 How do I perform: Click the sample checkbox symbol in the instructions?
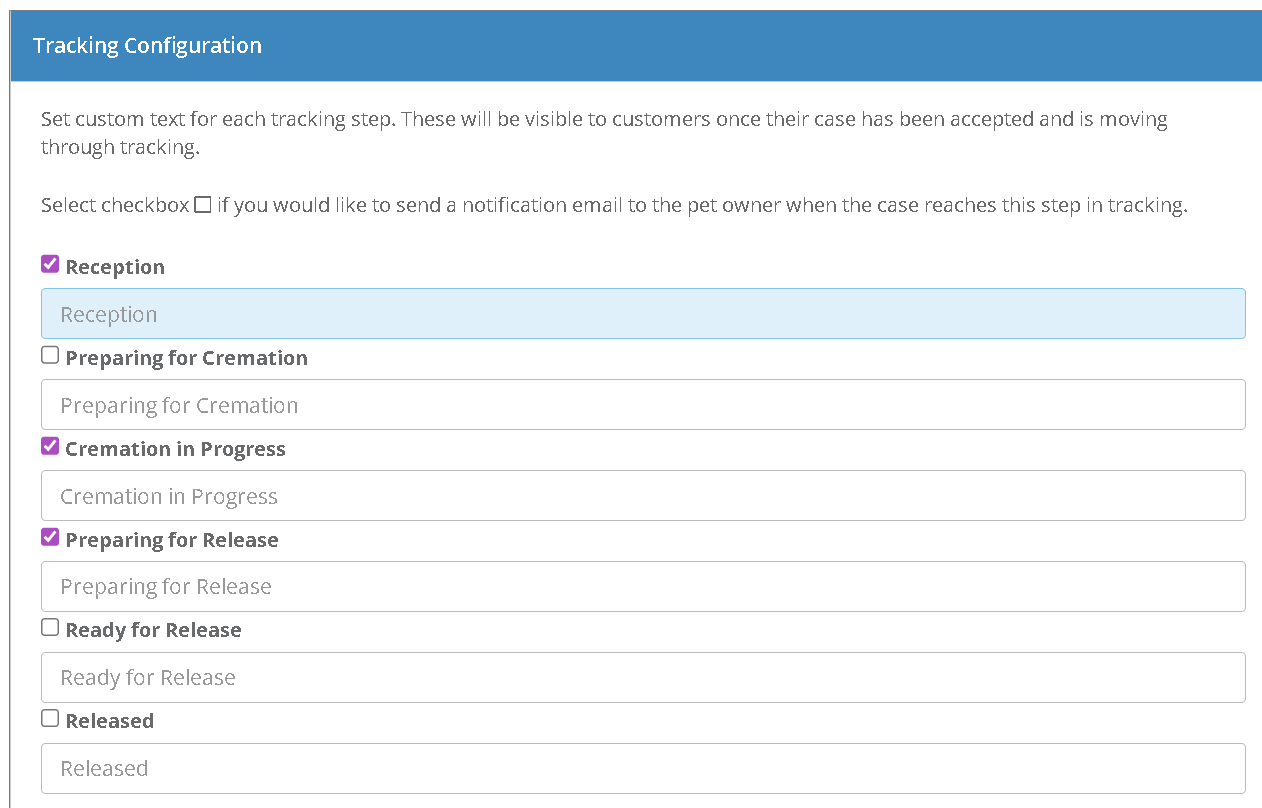click(203, 205)
